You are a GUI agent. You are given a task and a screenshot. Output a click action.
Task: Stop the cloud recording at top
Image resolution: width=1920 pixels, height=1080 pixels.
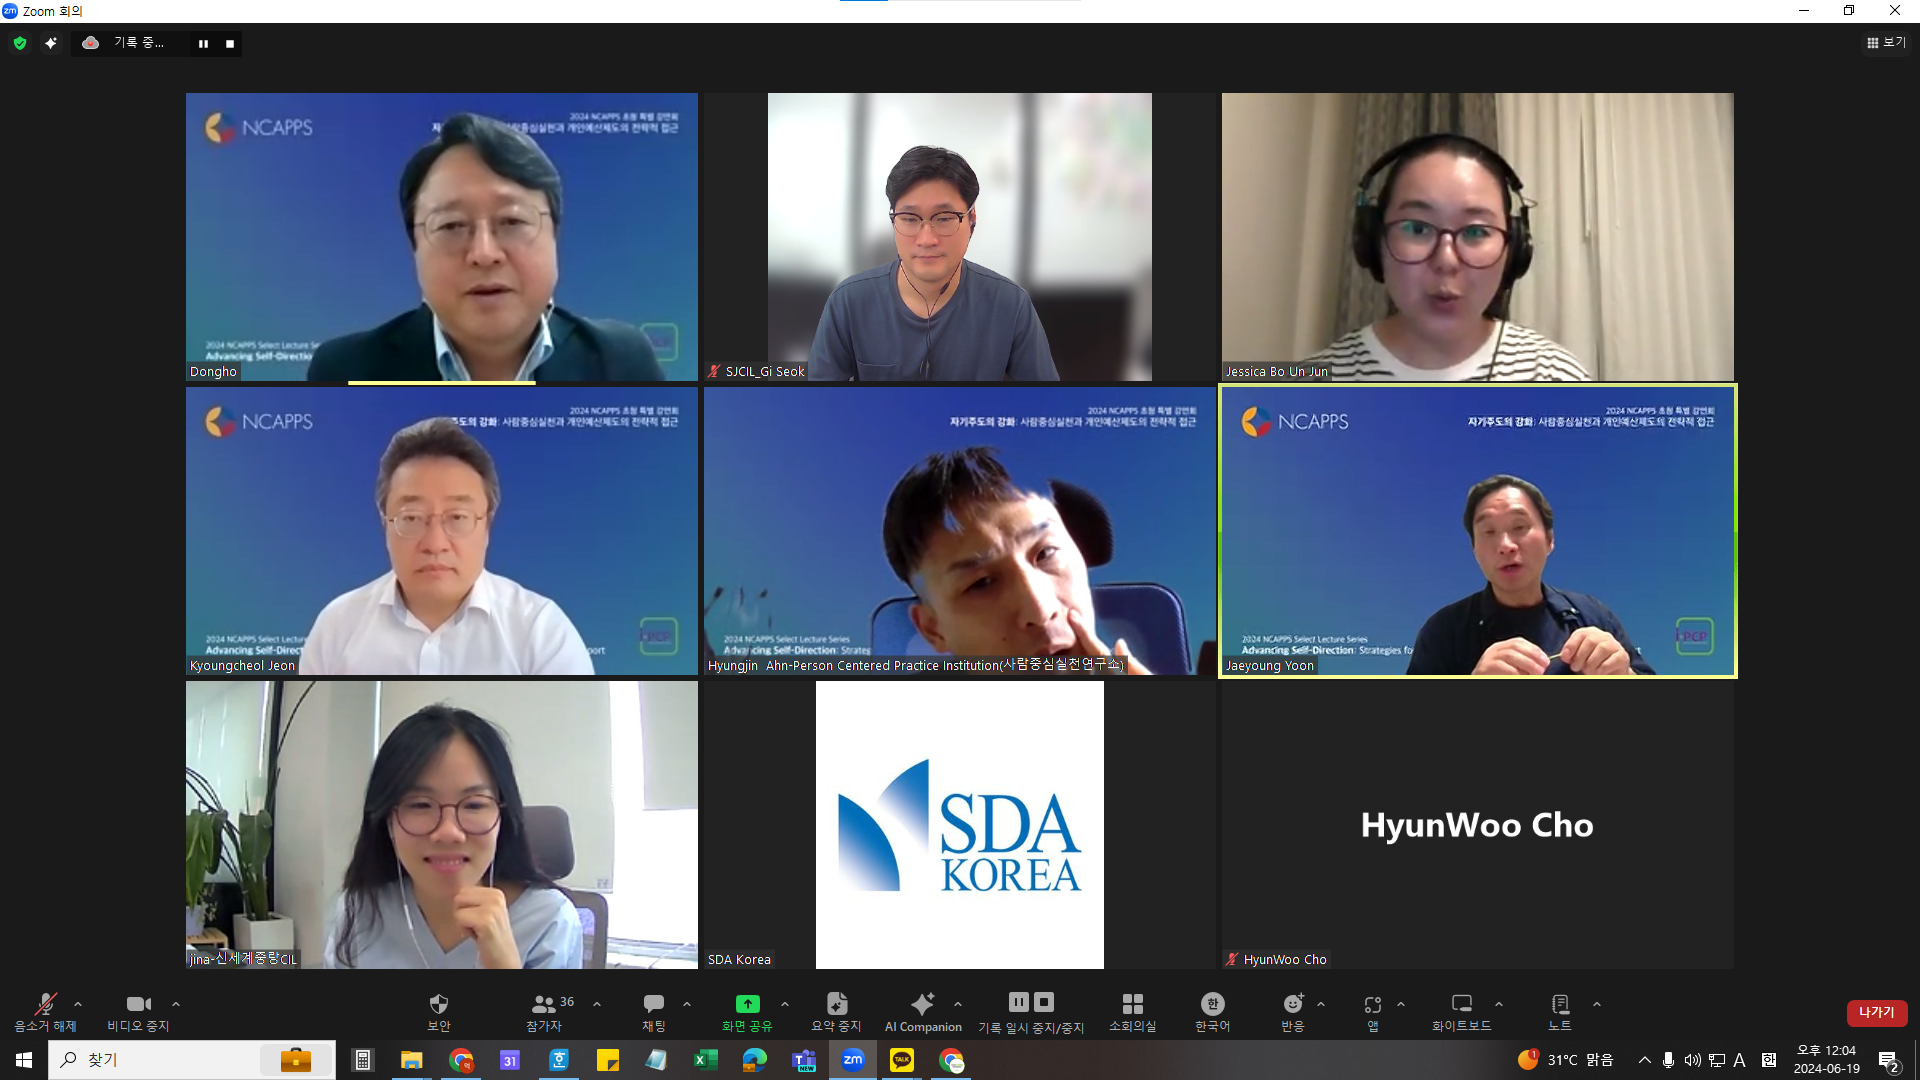point(230,44)
